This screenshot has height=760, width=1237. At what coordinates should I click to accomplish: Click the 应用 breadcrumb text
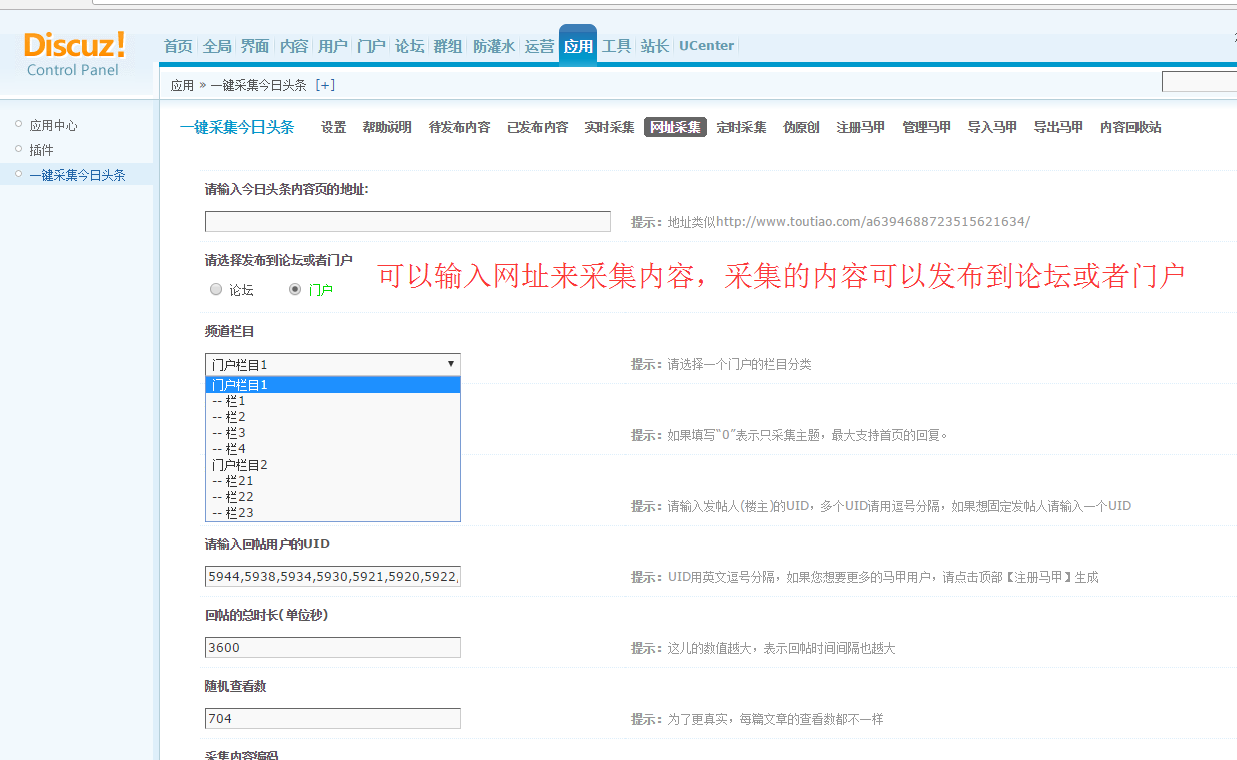(182, 85)
